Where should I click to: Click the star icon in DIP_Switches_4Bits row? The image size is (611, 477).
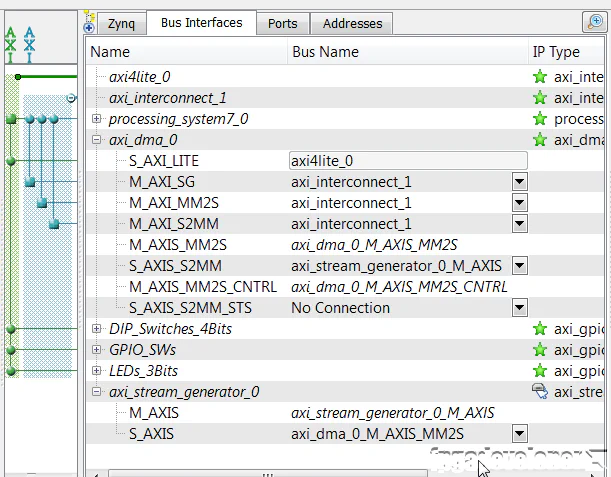(540, 329)
